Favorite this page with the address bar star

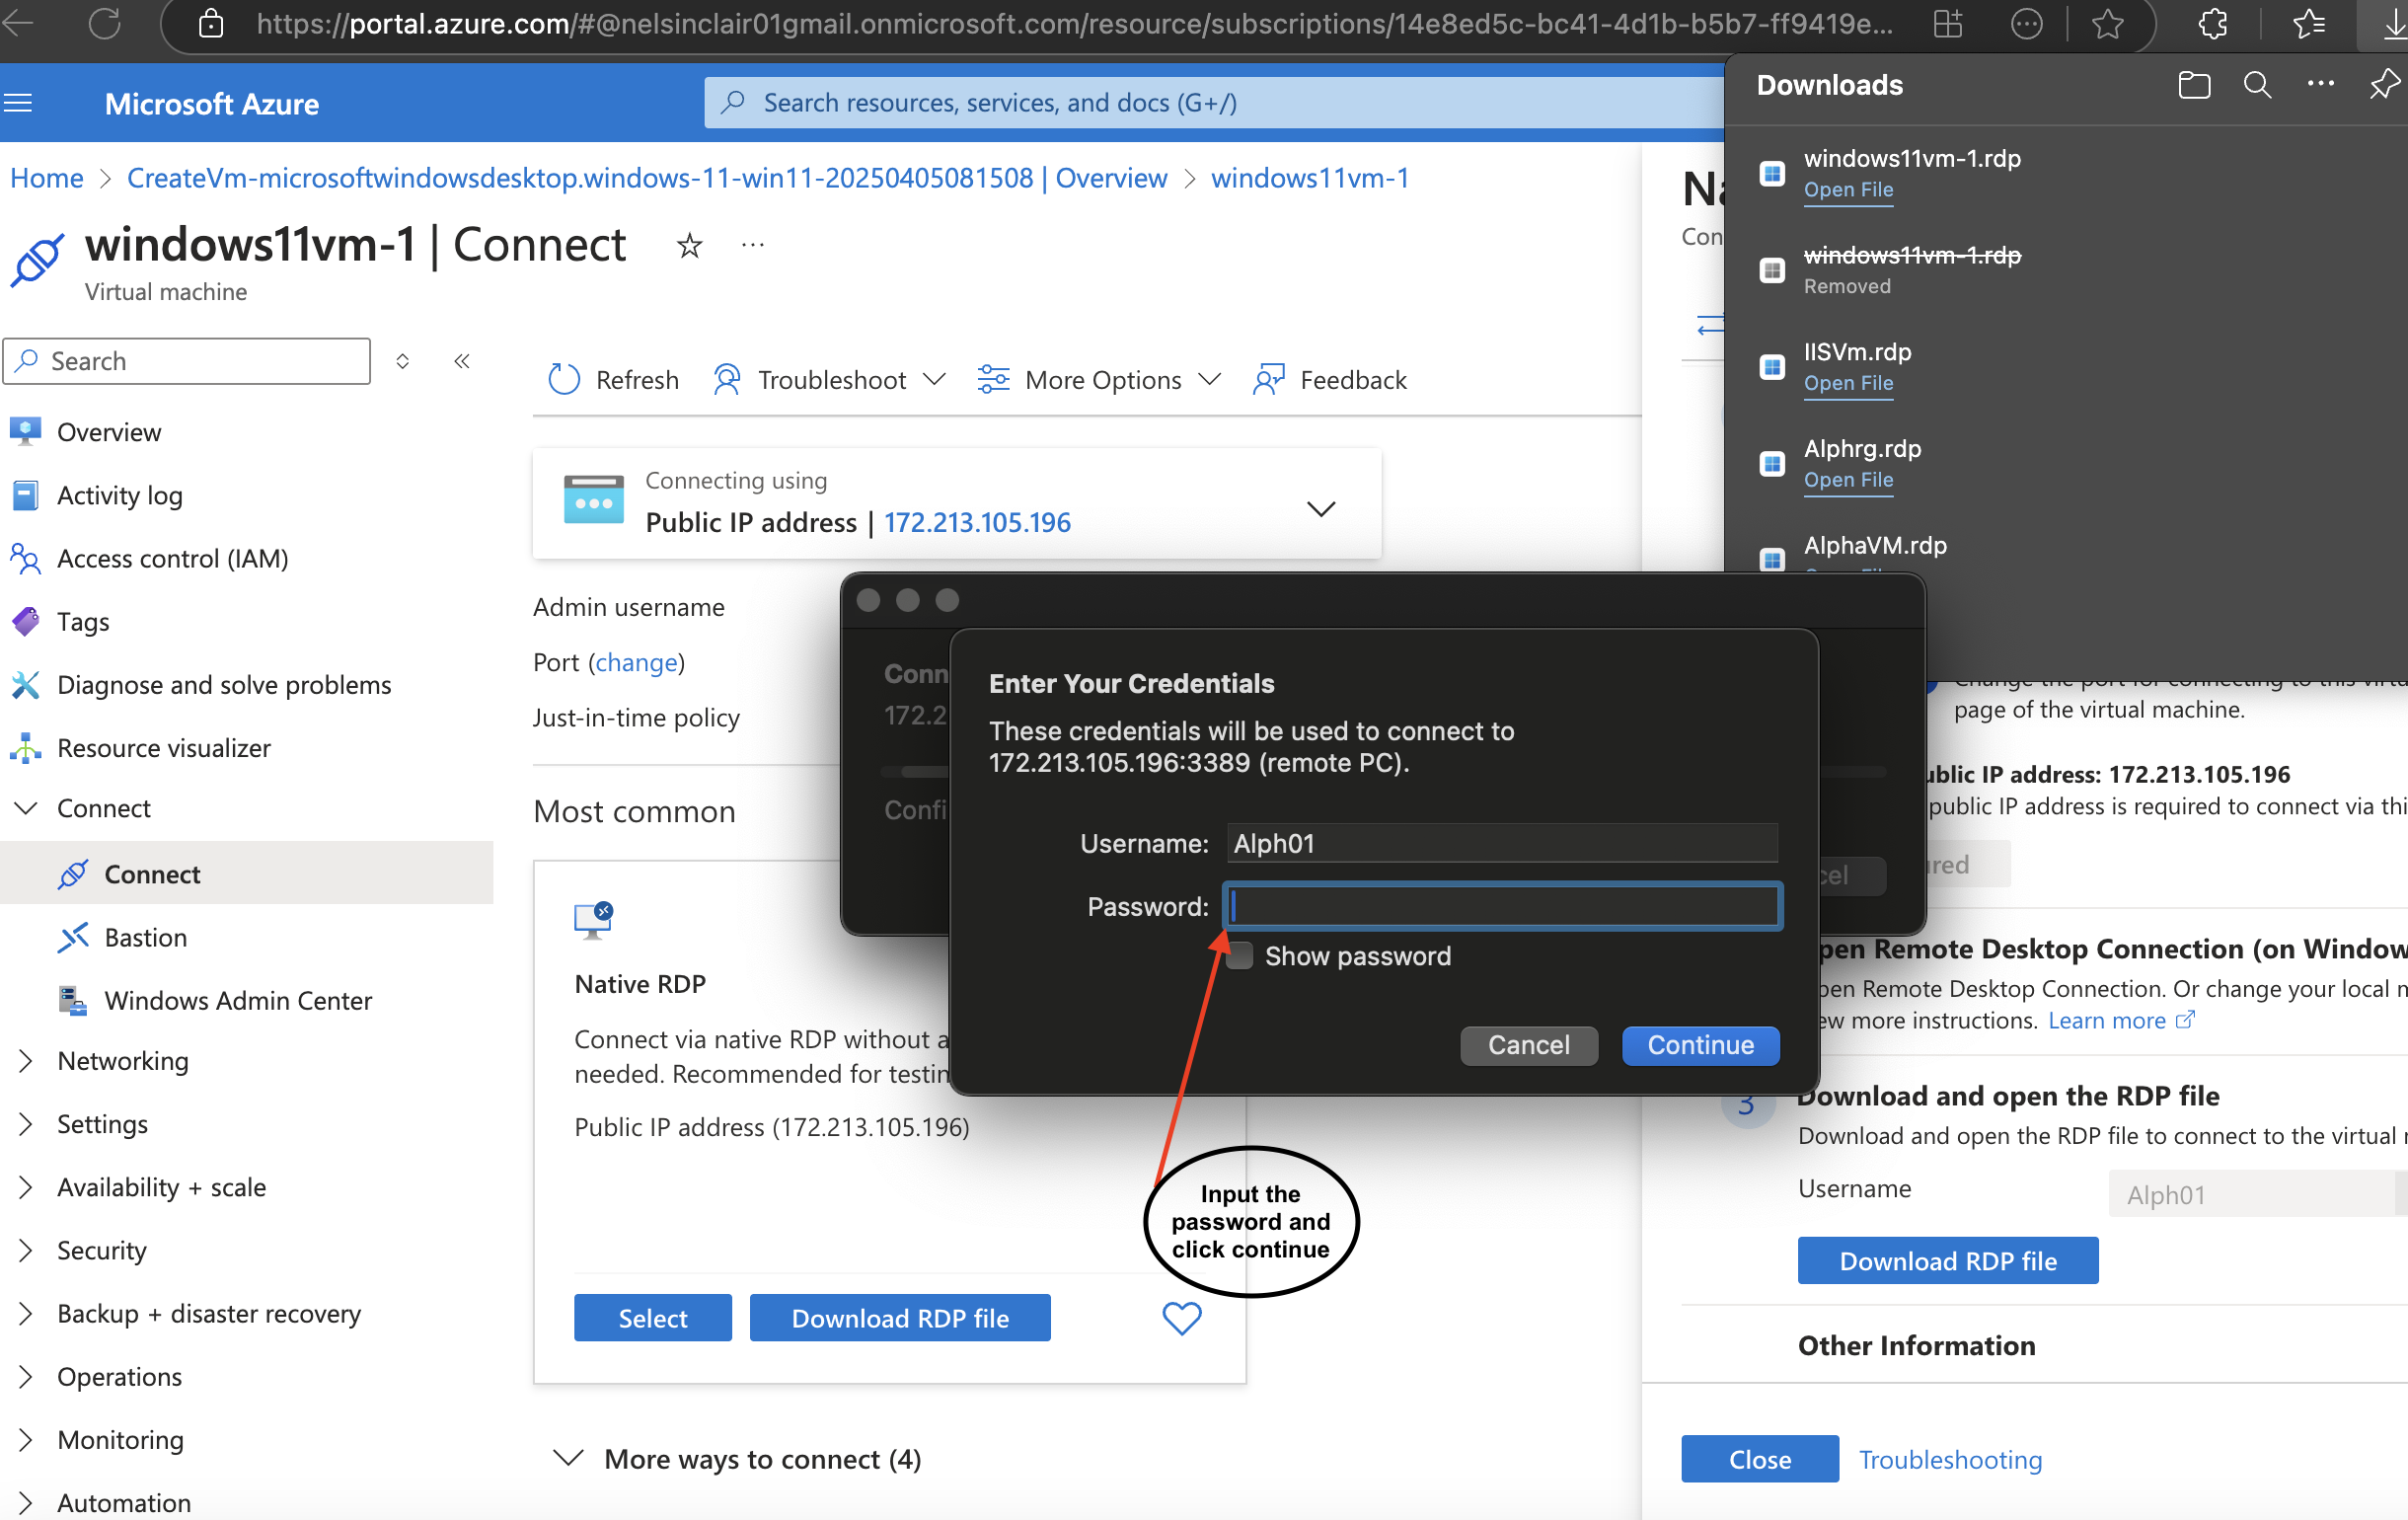point(2107,23)
